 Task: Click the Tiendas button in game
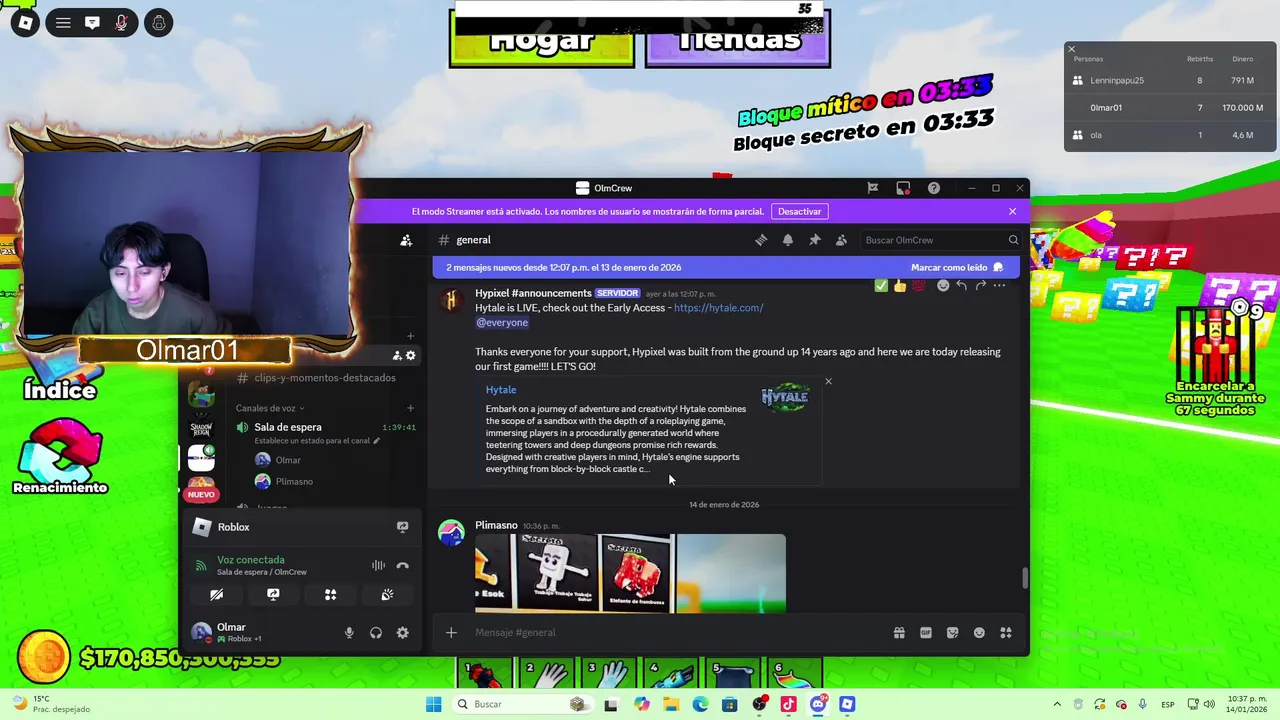[738, 42]
